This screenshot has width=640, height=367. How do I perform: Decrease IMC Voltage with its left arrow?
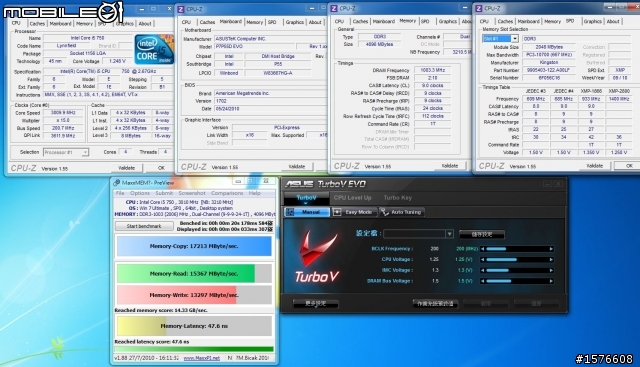click(483, 270)
